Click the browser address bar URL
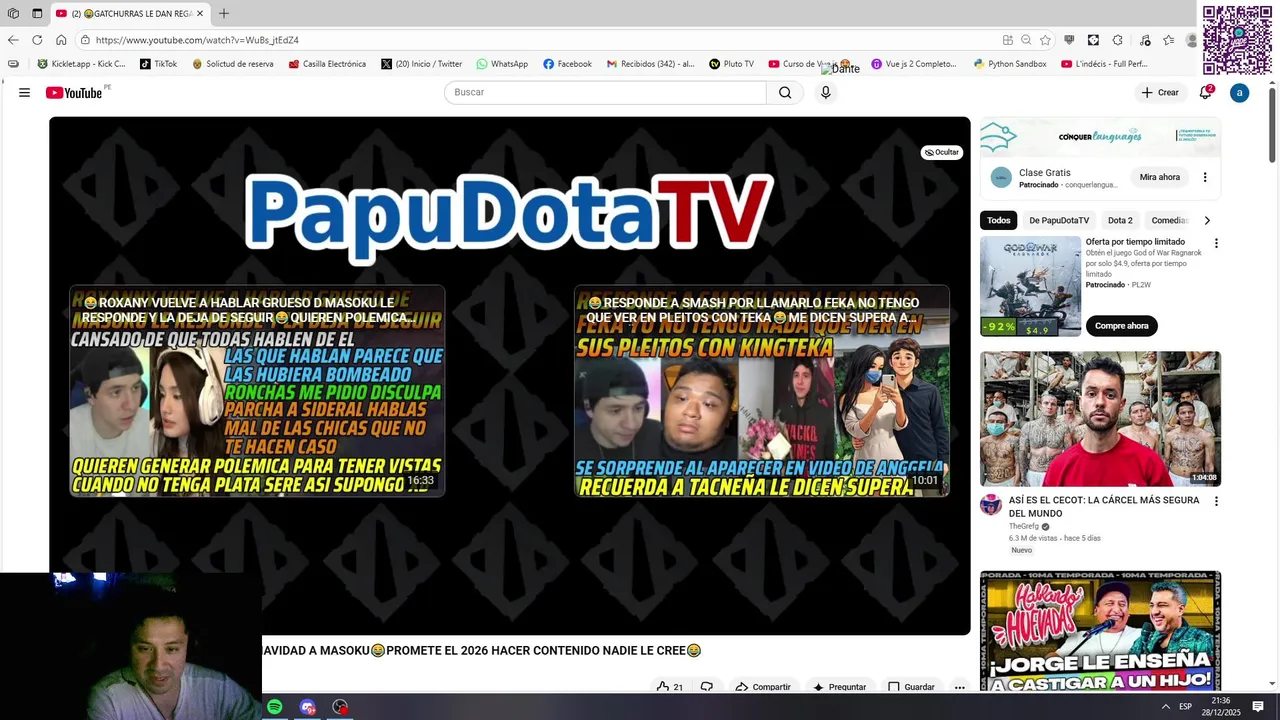The width and height of the screenshot is (1280, 720). 197,40
